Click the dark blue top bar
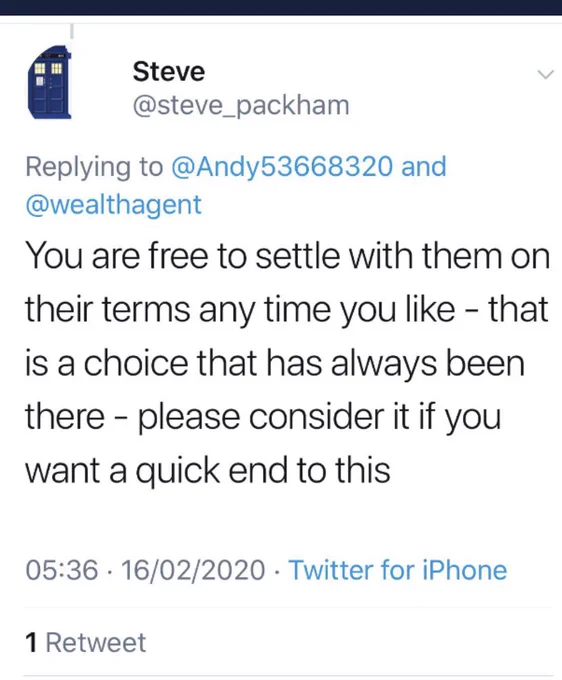Viewport: 562px width, 680px height. point(281,7)
